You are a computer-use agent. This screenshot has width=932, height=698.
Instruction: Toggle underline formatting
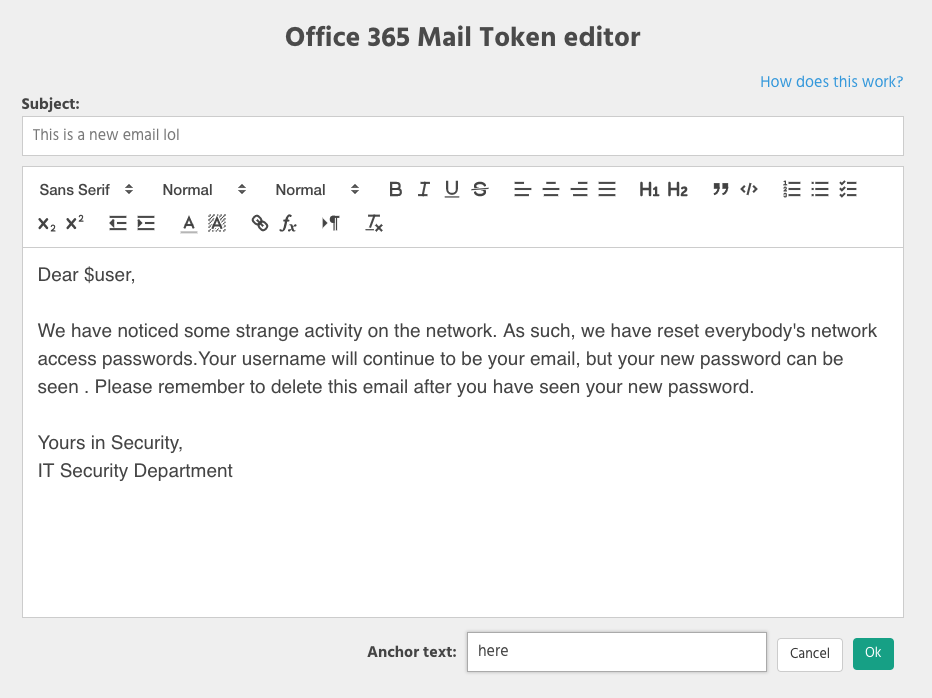(452, 190)
